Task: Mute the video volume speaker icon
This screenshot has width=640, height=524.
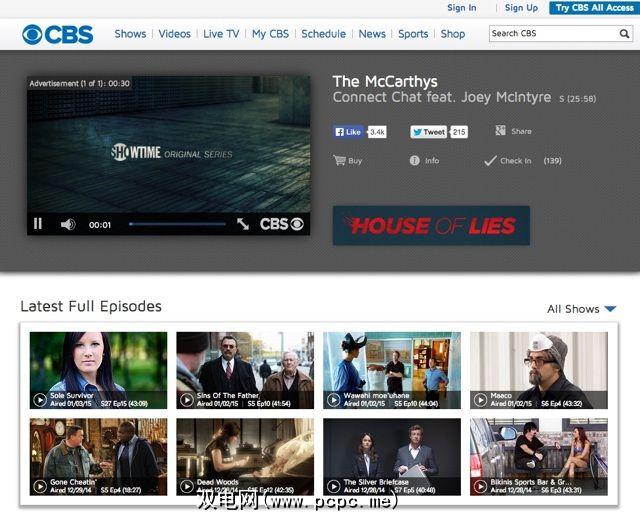Action: [x=68, y=224]
